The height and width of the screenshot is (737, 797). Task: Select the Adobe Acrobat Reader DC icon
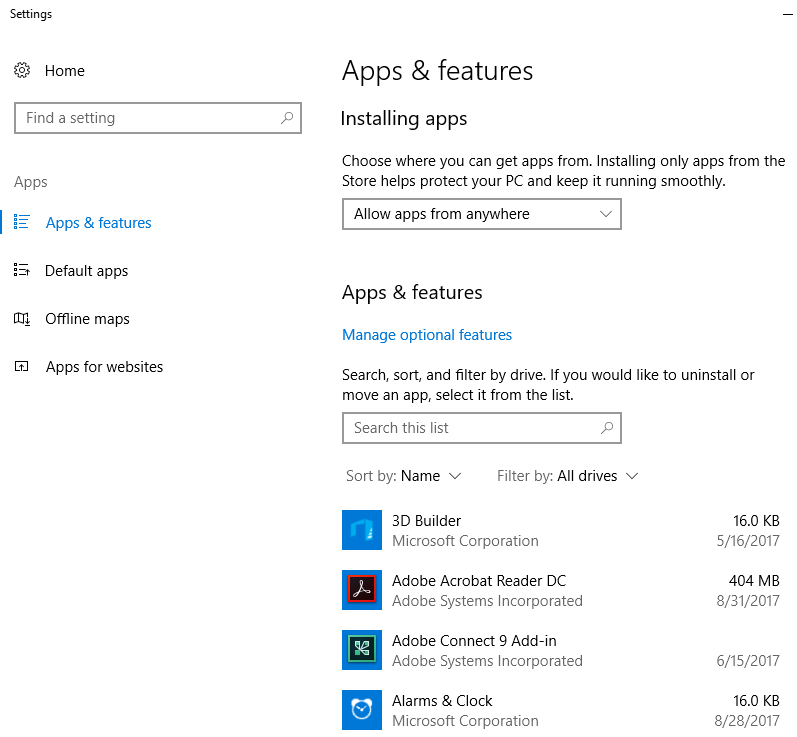pos(361,590)
